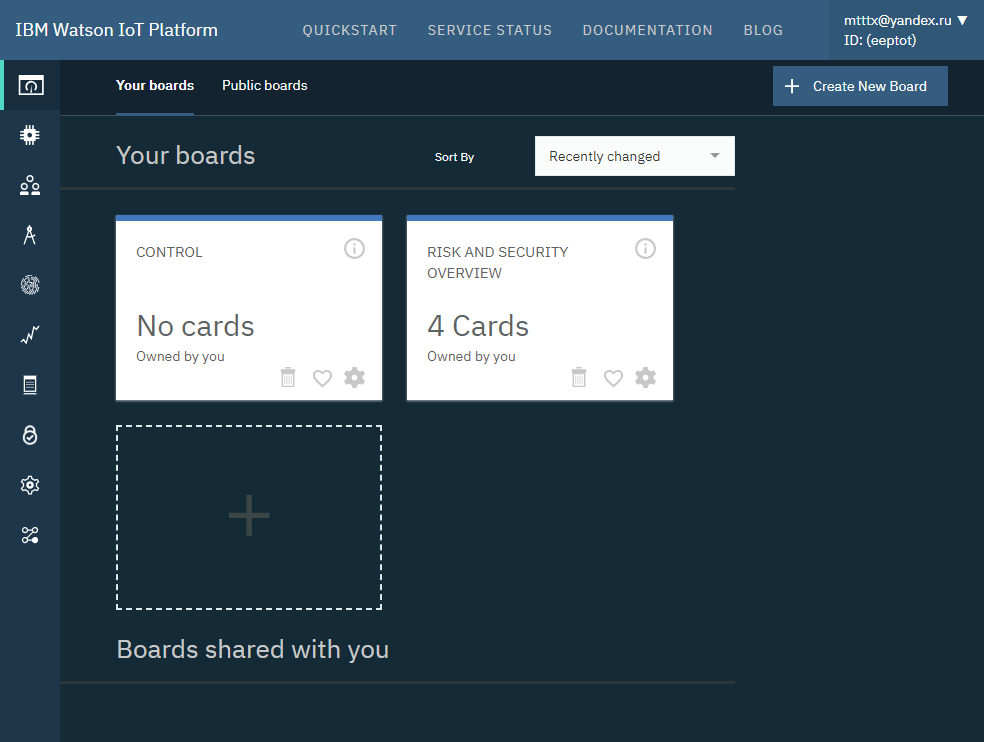
Task: Open info tooltip on RISK AND SECURITY OVERVIEW
Action: pyautogui.click(x=645, y=248)
